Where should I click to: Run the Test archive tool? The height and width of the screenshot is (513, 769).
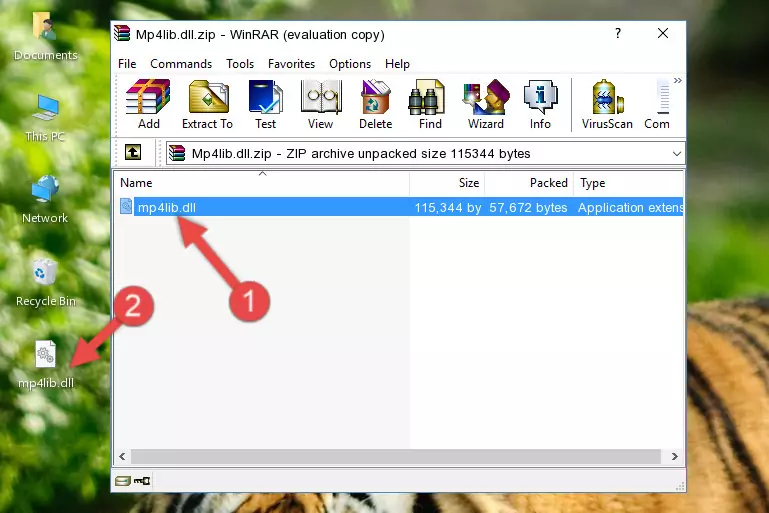[265, 104]
